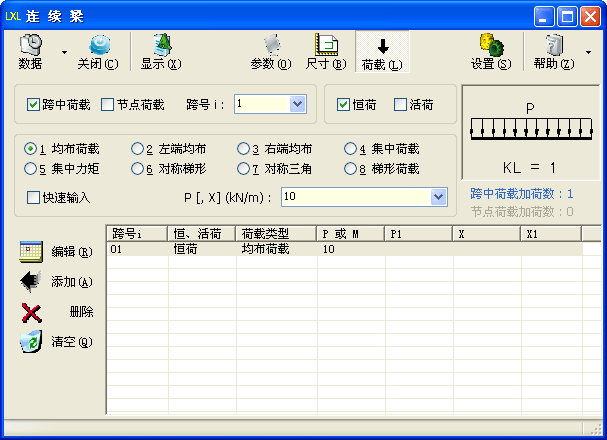The width and height of the screenshot is (607, 440).
Task: Open the 显示(X) display tool
Action: 161,51
